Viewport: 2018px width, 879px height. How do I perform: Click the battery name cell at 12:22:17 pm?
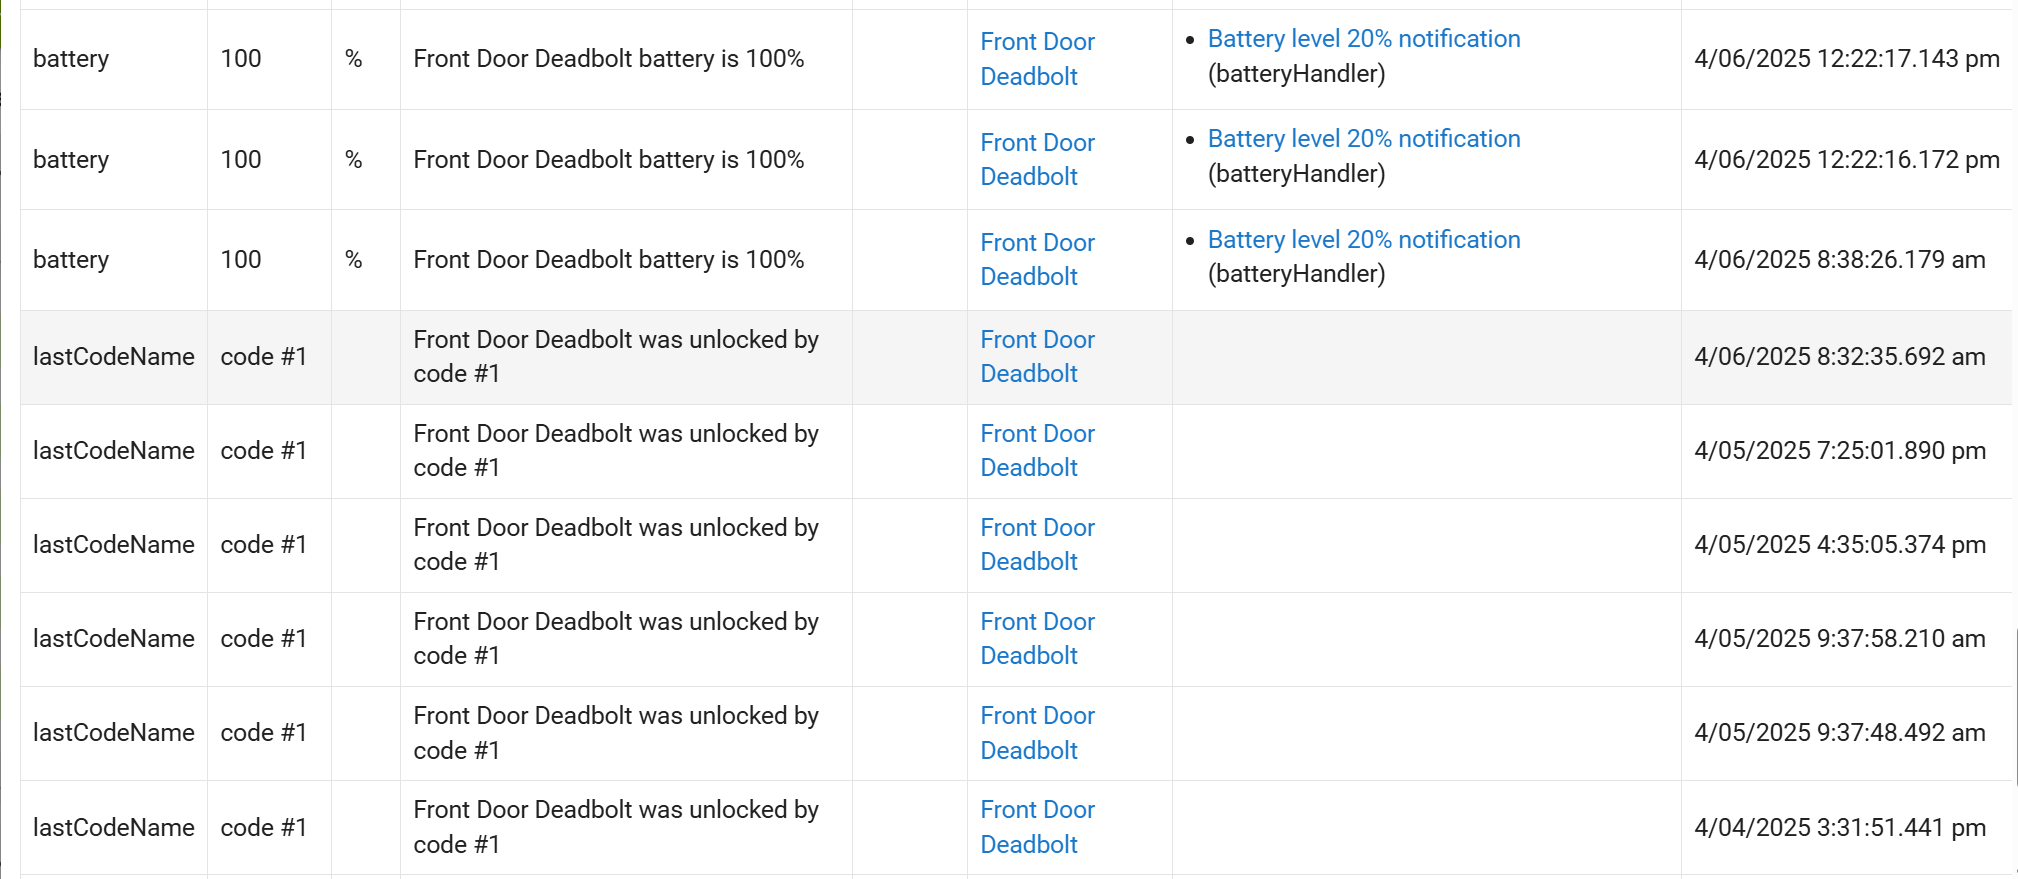[71, 59]
